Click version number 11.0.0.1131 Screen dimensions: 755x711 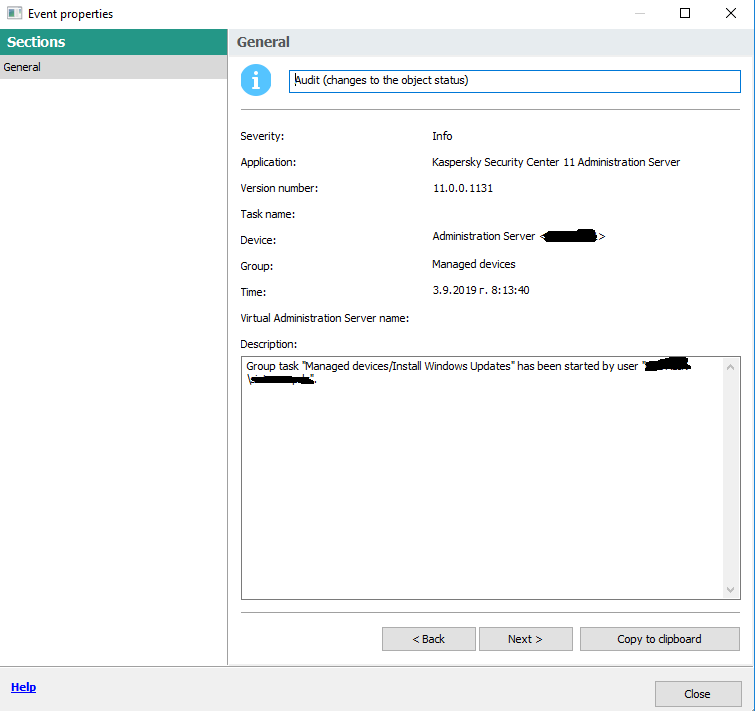click(463, 188)
